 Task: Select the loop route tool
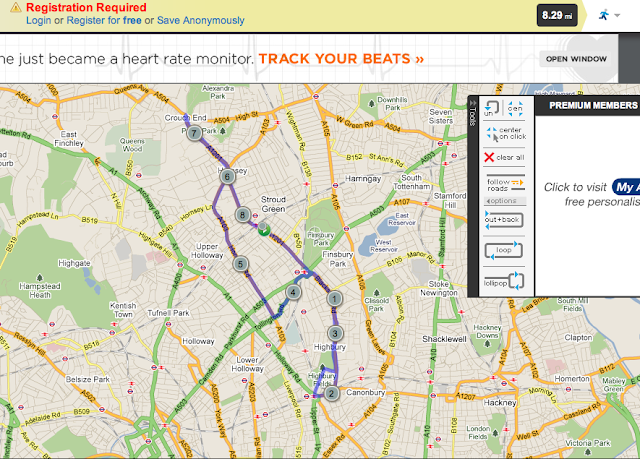click(504, 250)
